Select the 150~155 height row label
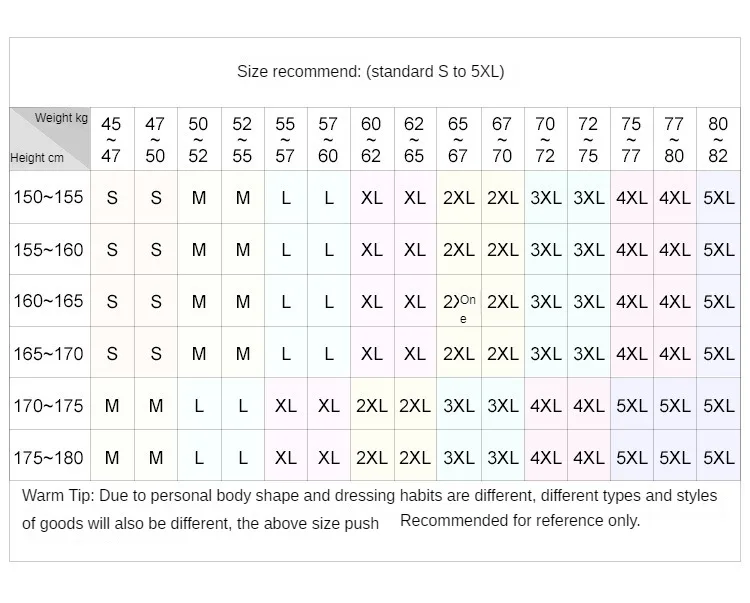Image resolution: width=750 pixels, height=603 pixels. 48,197
